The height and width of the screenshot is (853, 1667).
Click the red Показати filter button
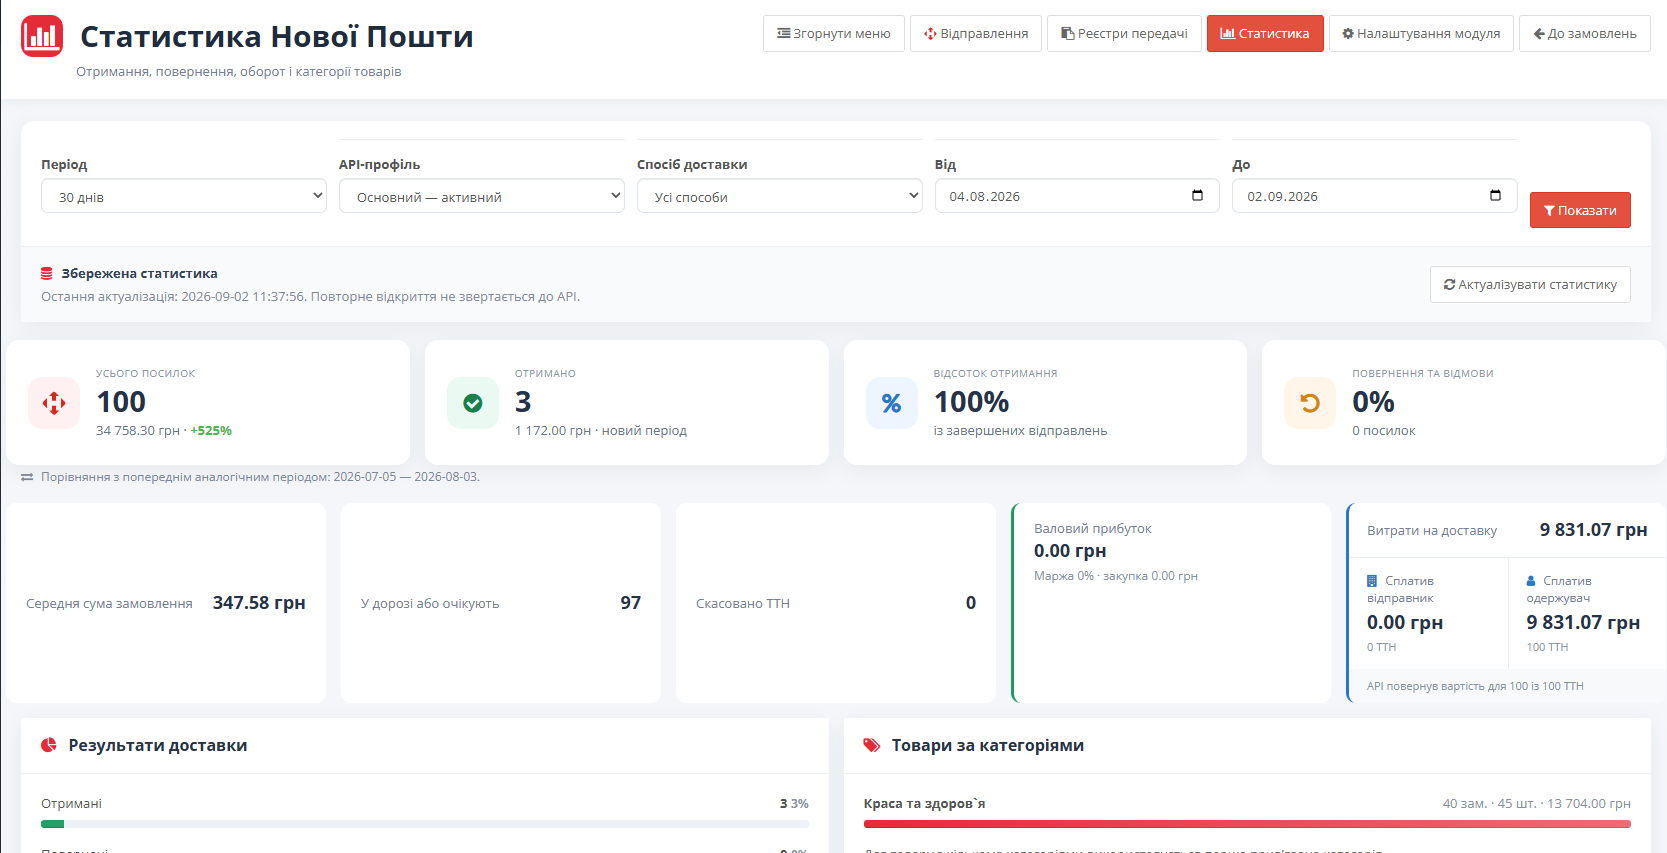pos(1580,210)
